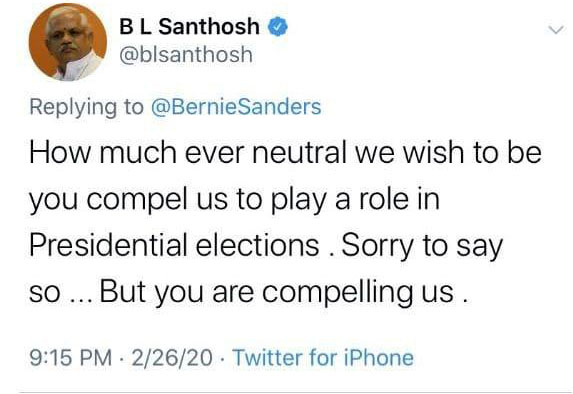Expand the tweet options chevron
The image size is (573, 394).
click(557, 30)
